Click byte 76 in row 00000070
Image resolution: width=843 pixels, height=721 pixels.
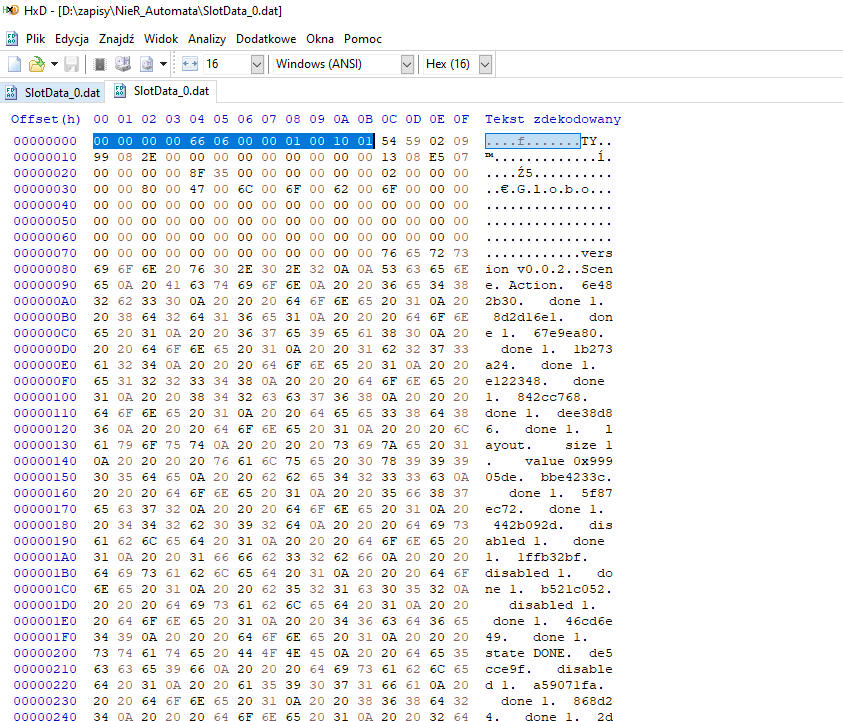point(389,253)
